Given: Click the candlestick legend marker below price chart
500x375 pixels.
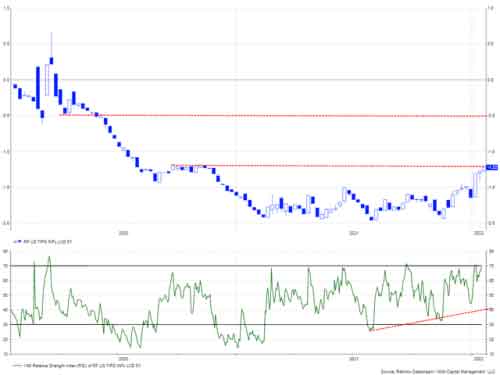Looking at the screenshot, I should [x=17, y=241].
